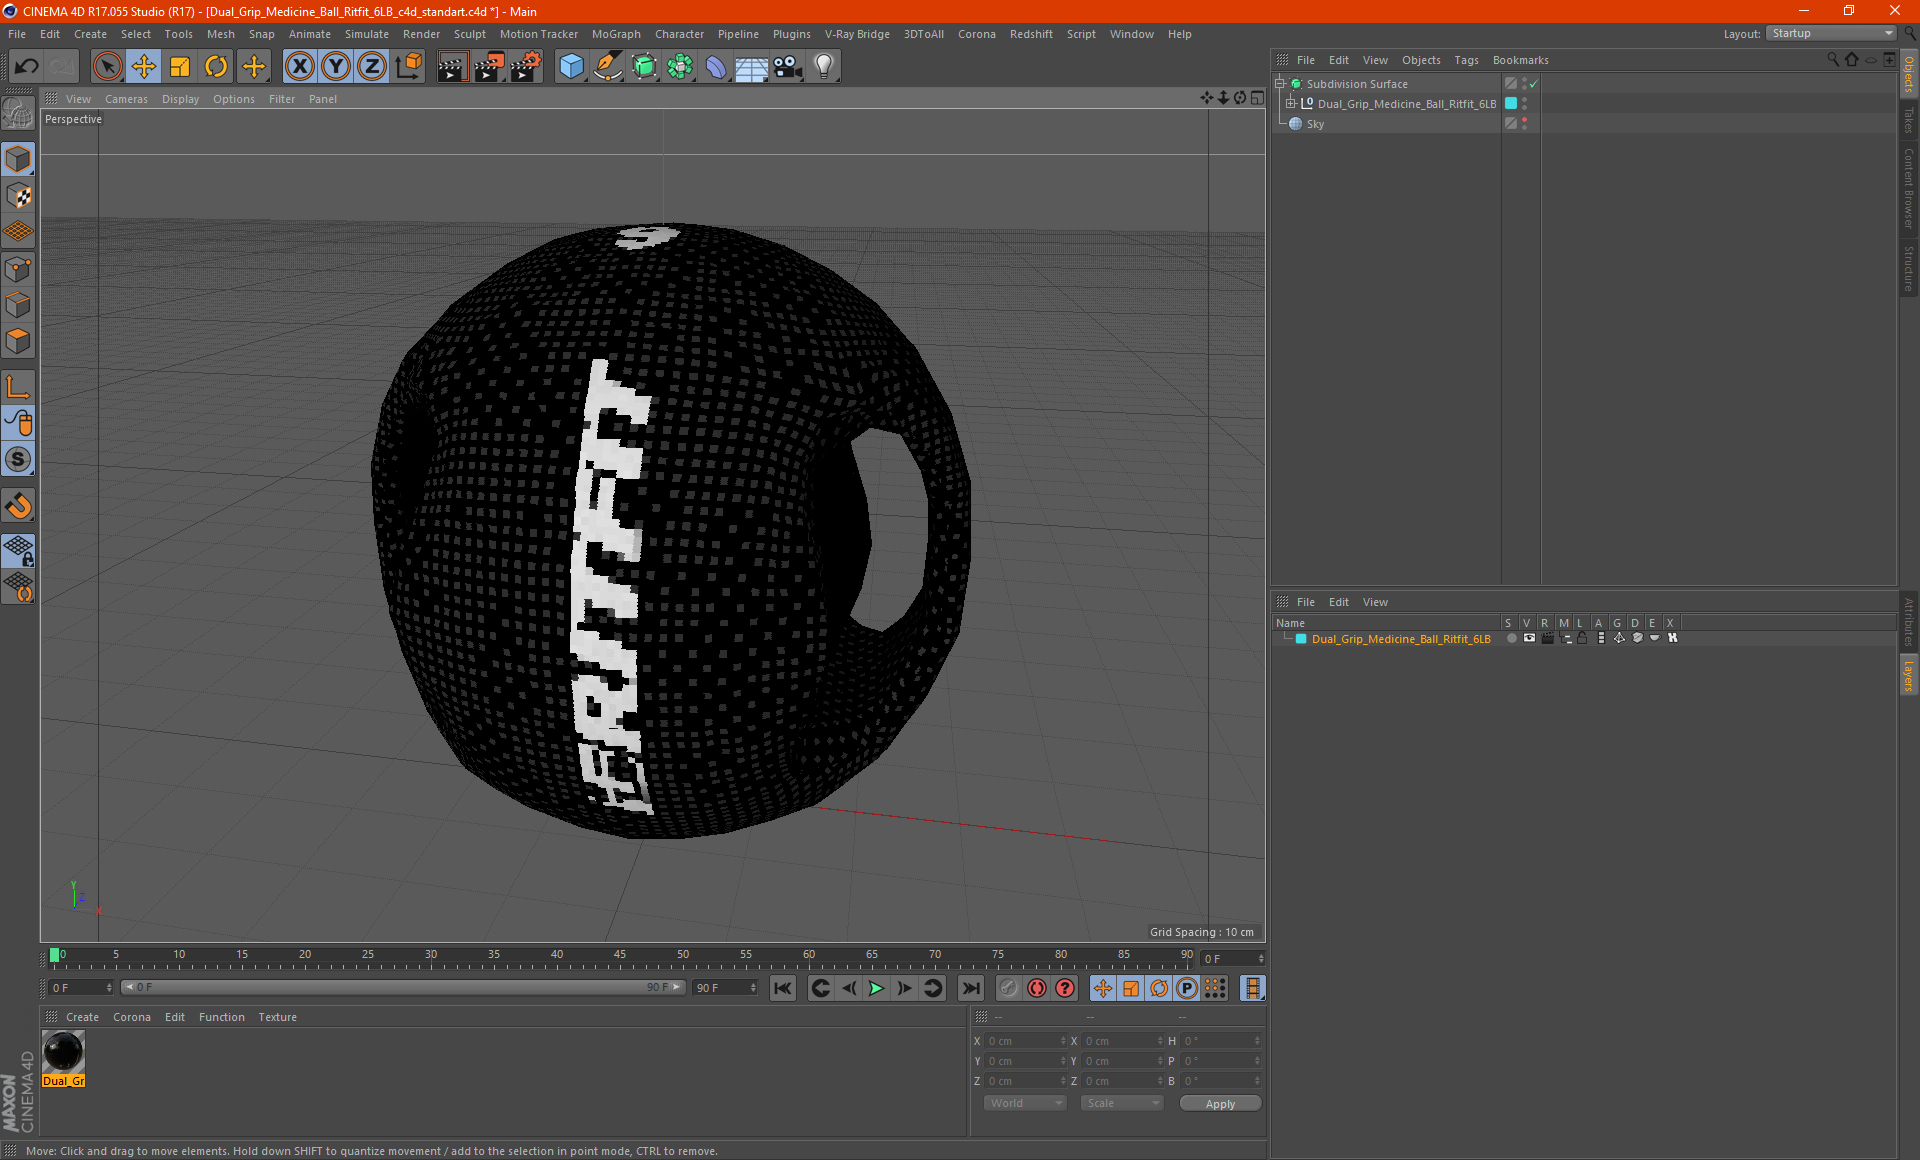
Task: Switch to Texture mode
Action: point(18,196)
